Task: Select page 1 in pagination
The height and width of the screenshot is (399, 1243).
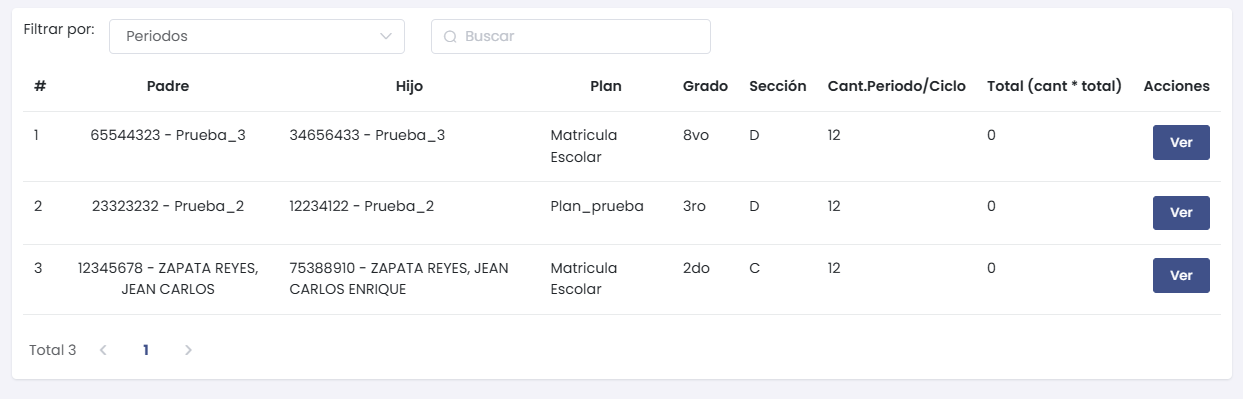Action: tap(146, 350)
